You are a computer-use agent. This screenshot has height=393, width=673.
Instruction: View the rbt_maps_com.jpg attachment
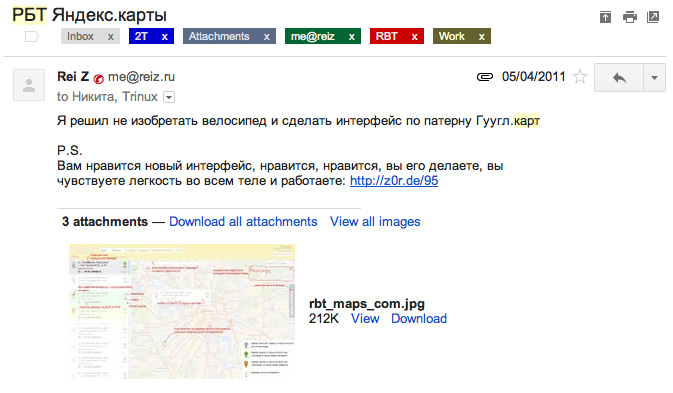(x=365, y=318)
